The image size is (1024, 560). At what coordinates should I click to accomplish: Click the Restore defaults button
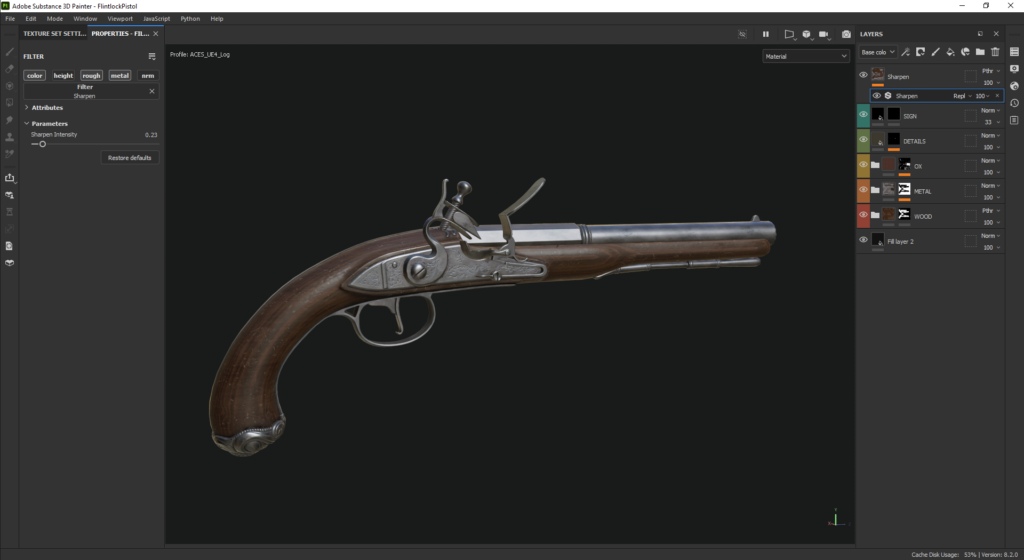129,158
